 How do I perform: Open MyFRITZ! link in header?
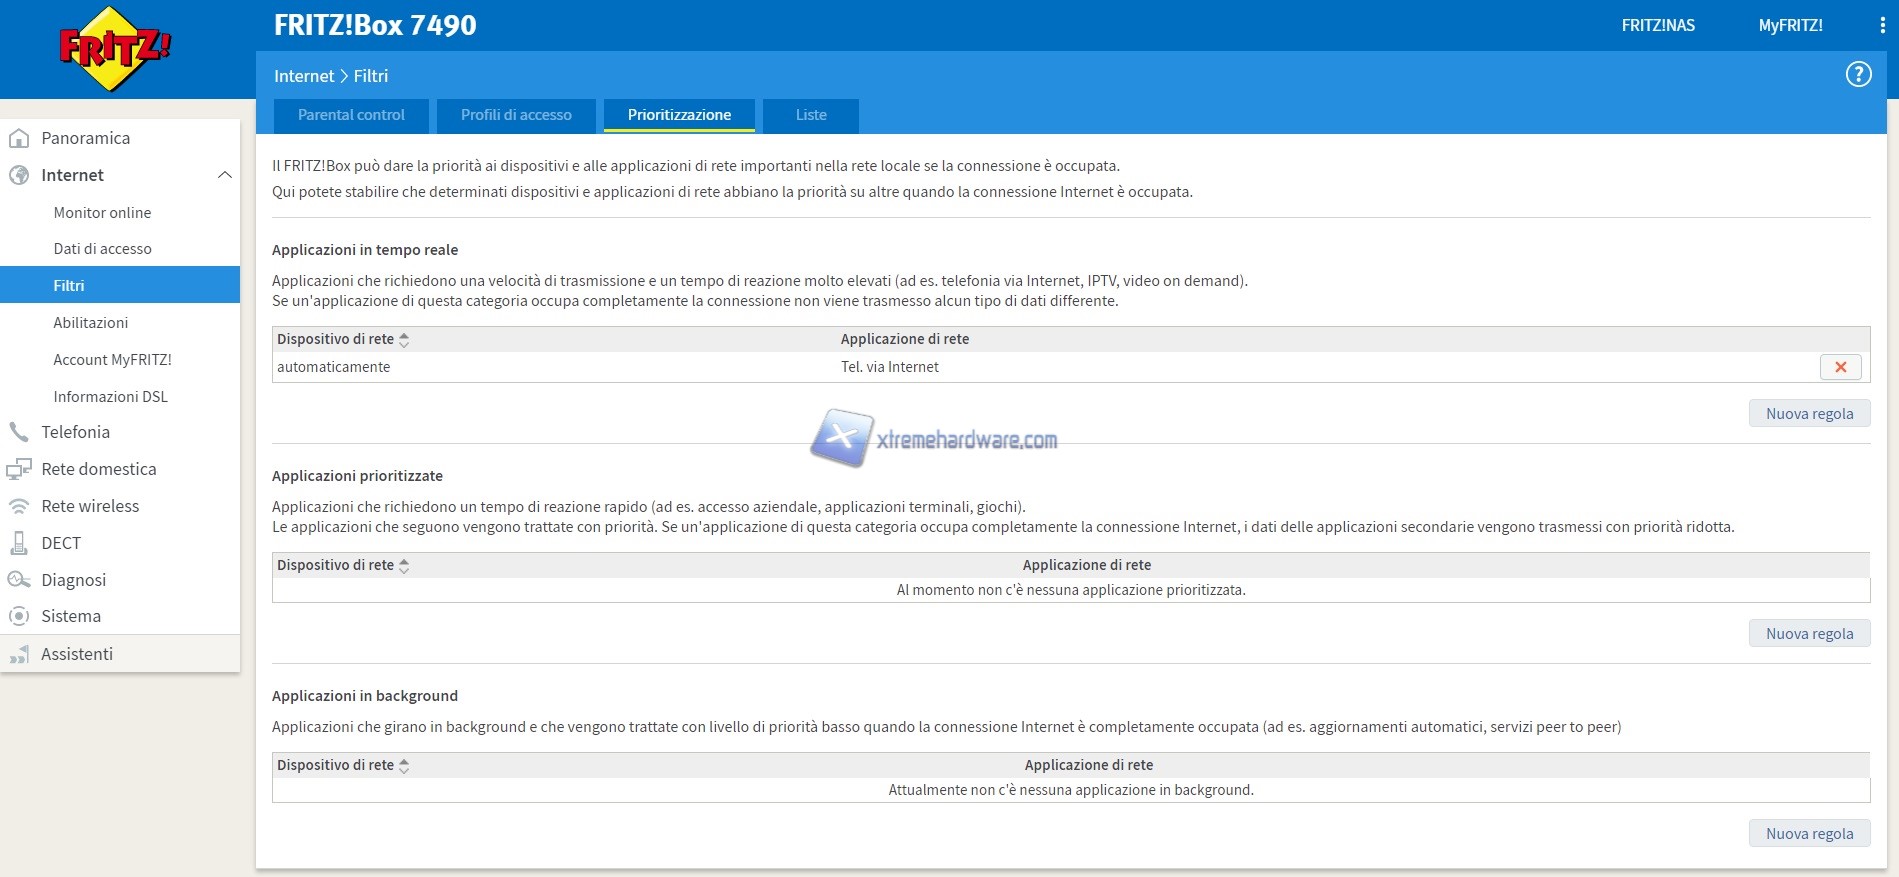[x=1790, y=26]
